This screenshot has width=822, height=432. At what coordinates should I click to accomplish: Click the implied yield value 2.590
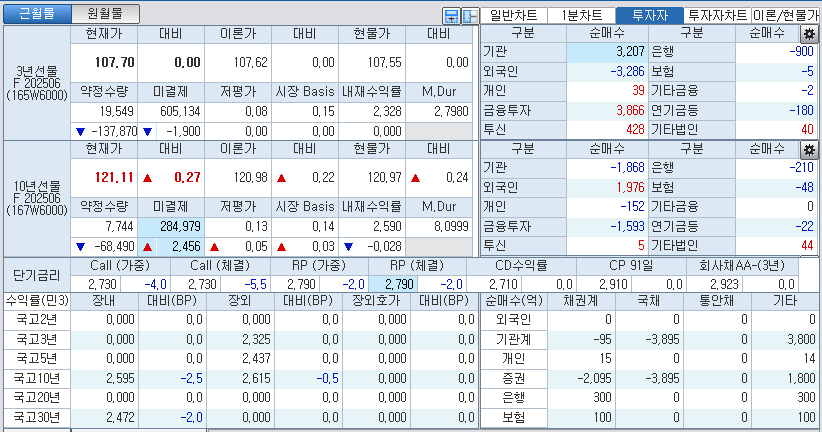[x=387, y=226]
